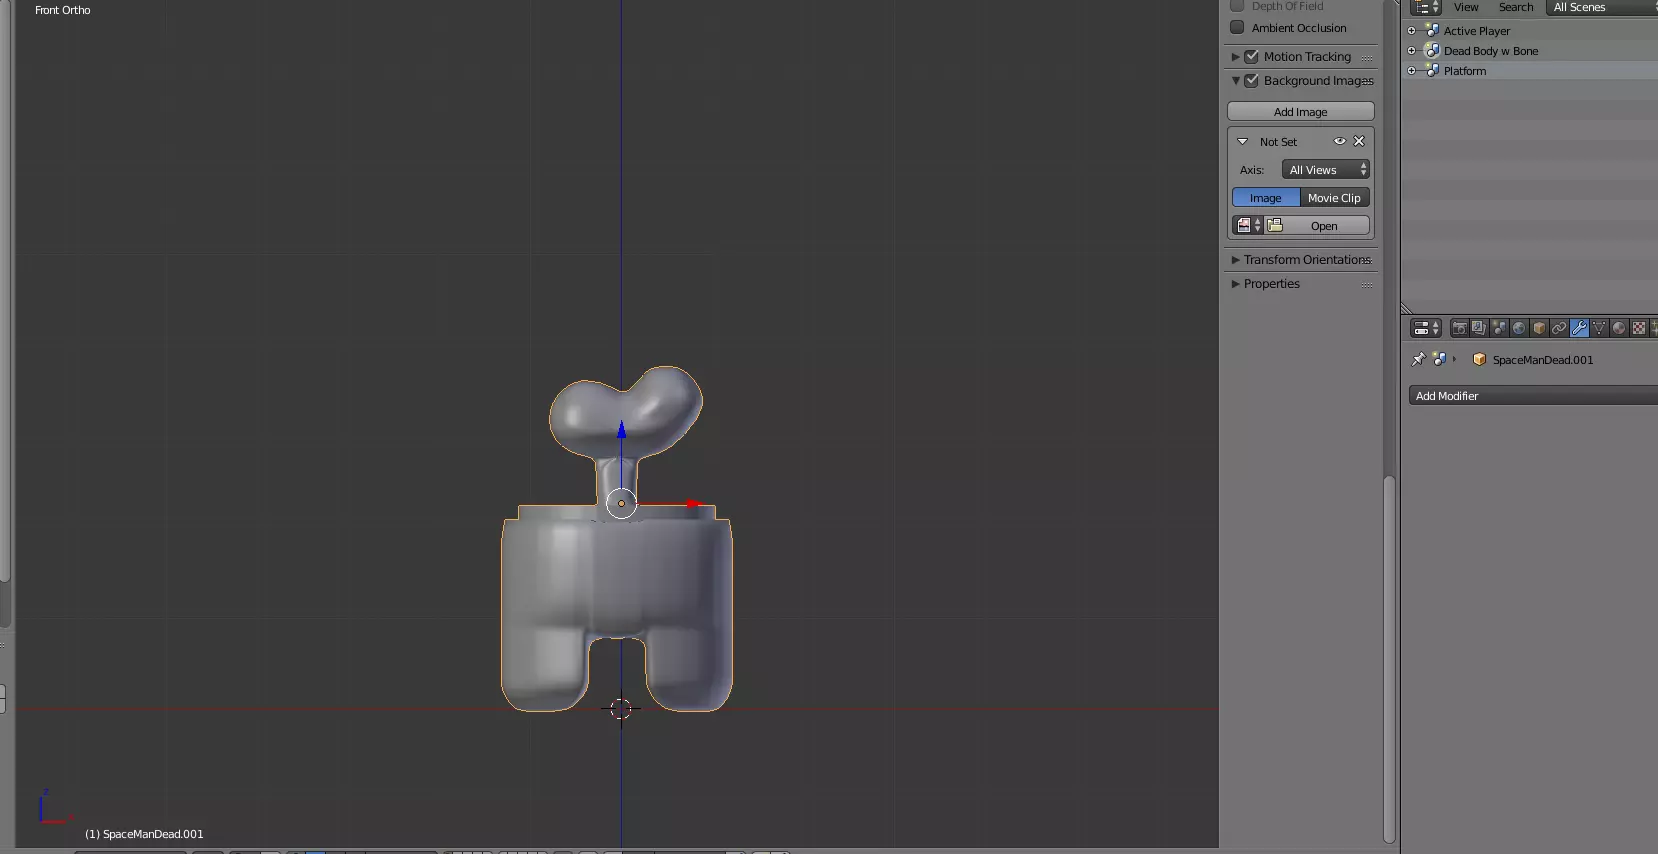The image size is (1658, 854).
Task: Click the scene icon next to Dead Body w Bone
Action: [x=1432, y=51]
